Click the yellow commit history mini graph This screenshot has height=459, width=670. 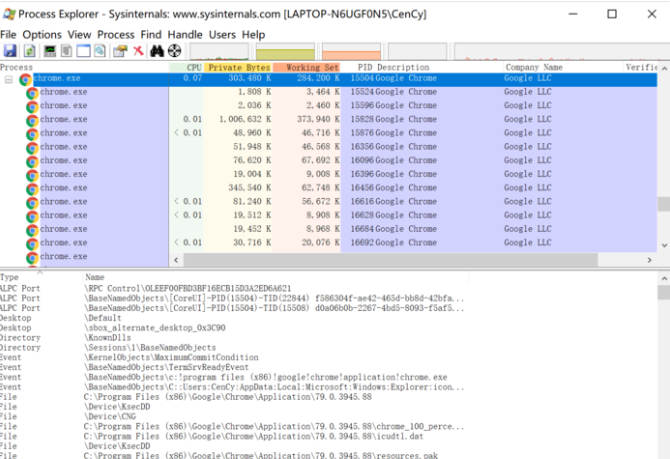pyautogui.click(x=285, y=51)
